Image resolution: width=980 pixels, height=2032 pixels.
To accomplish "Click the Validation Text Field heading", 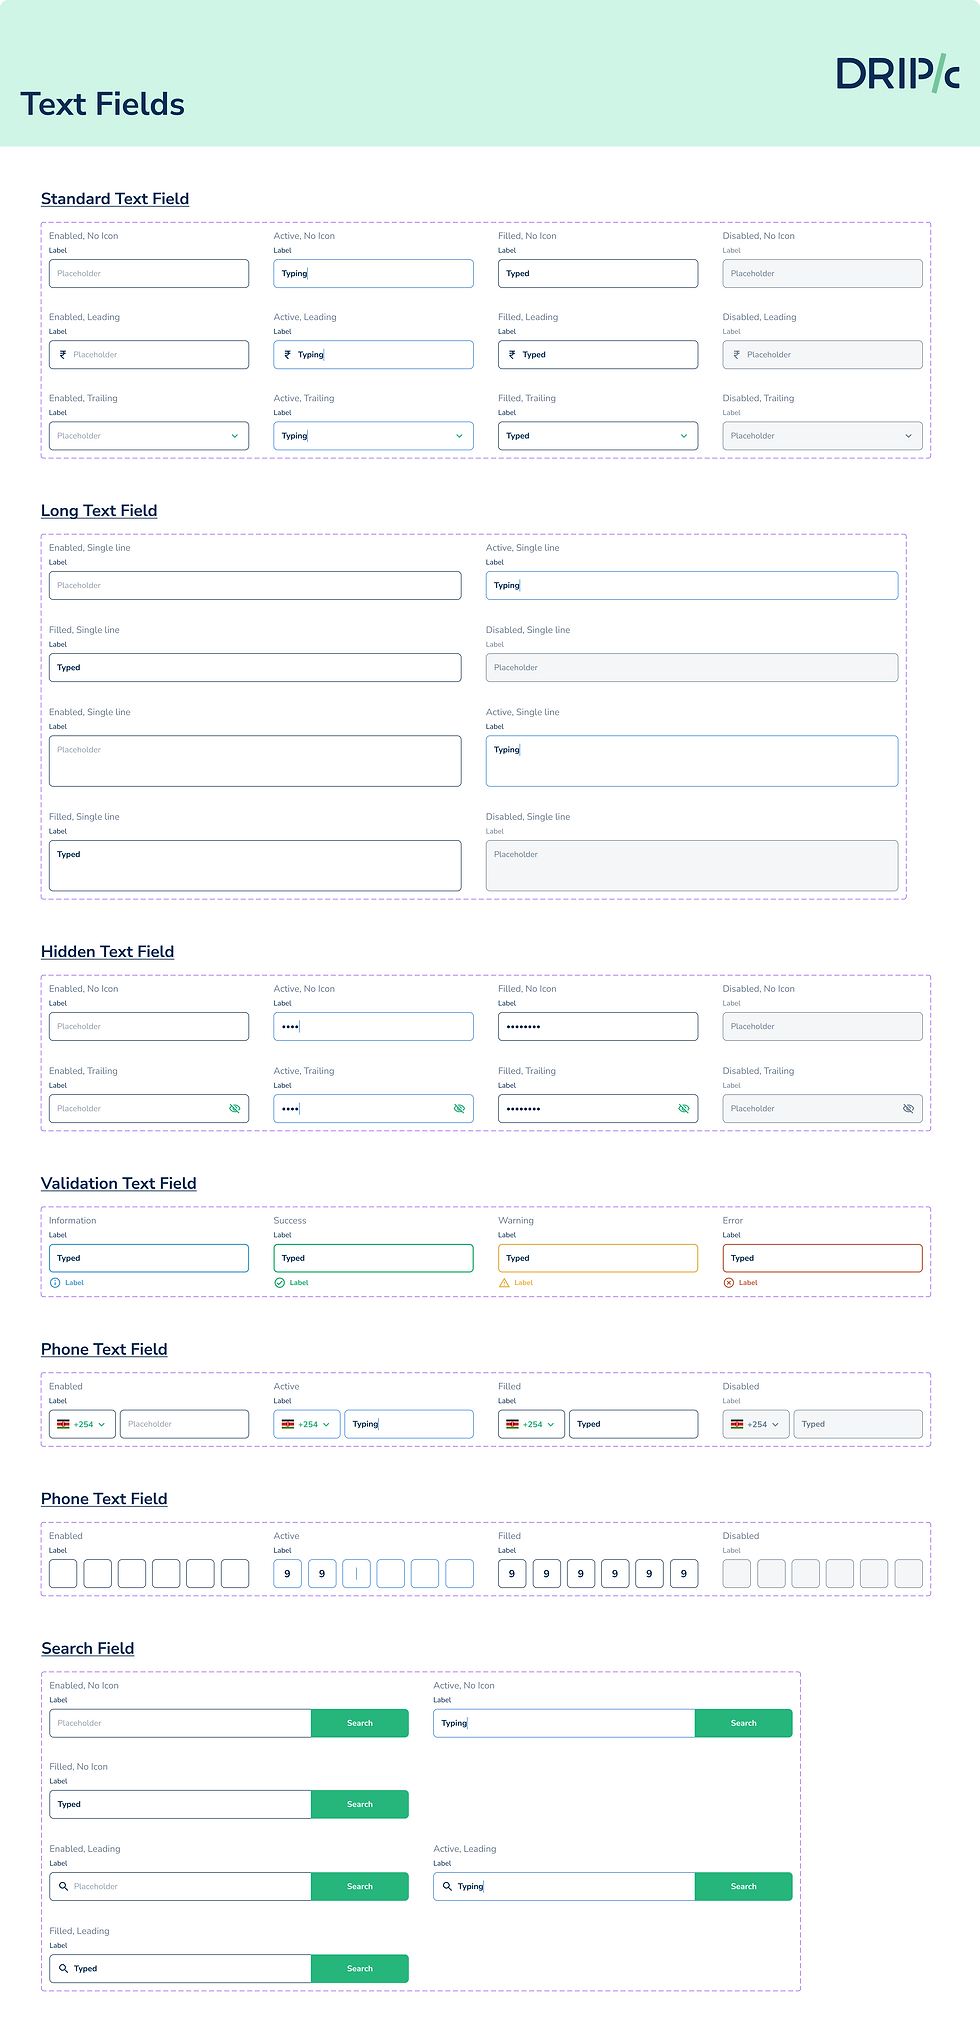I will pyautogui.click(x=119, y=1184).
